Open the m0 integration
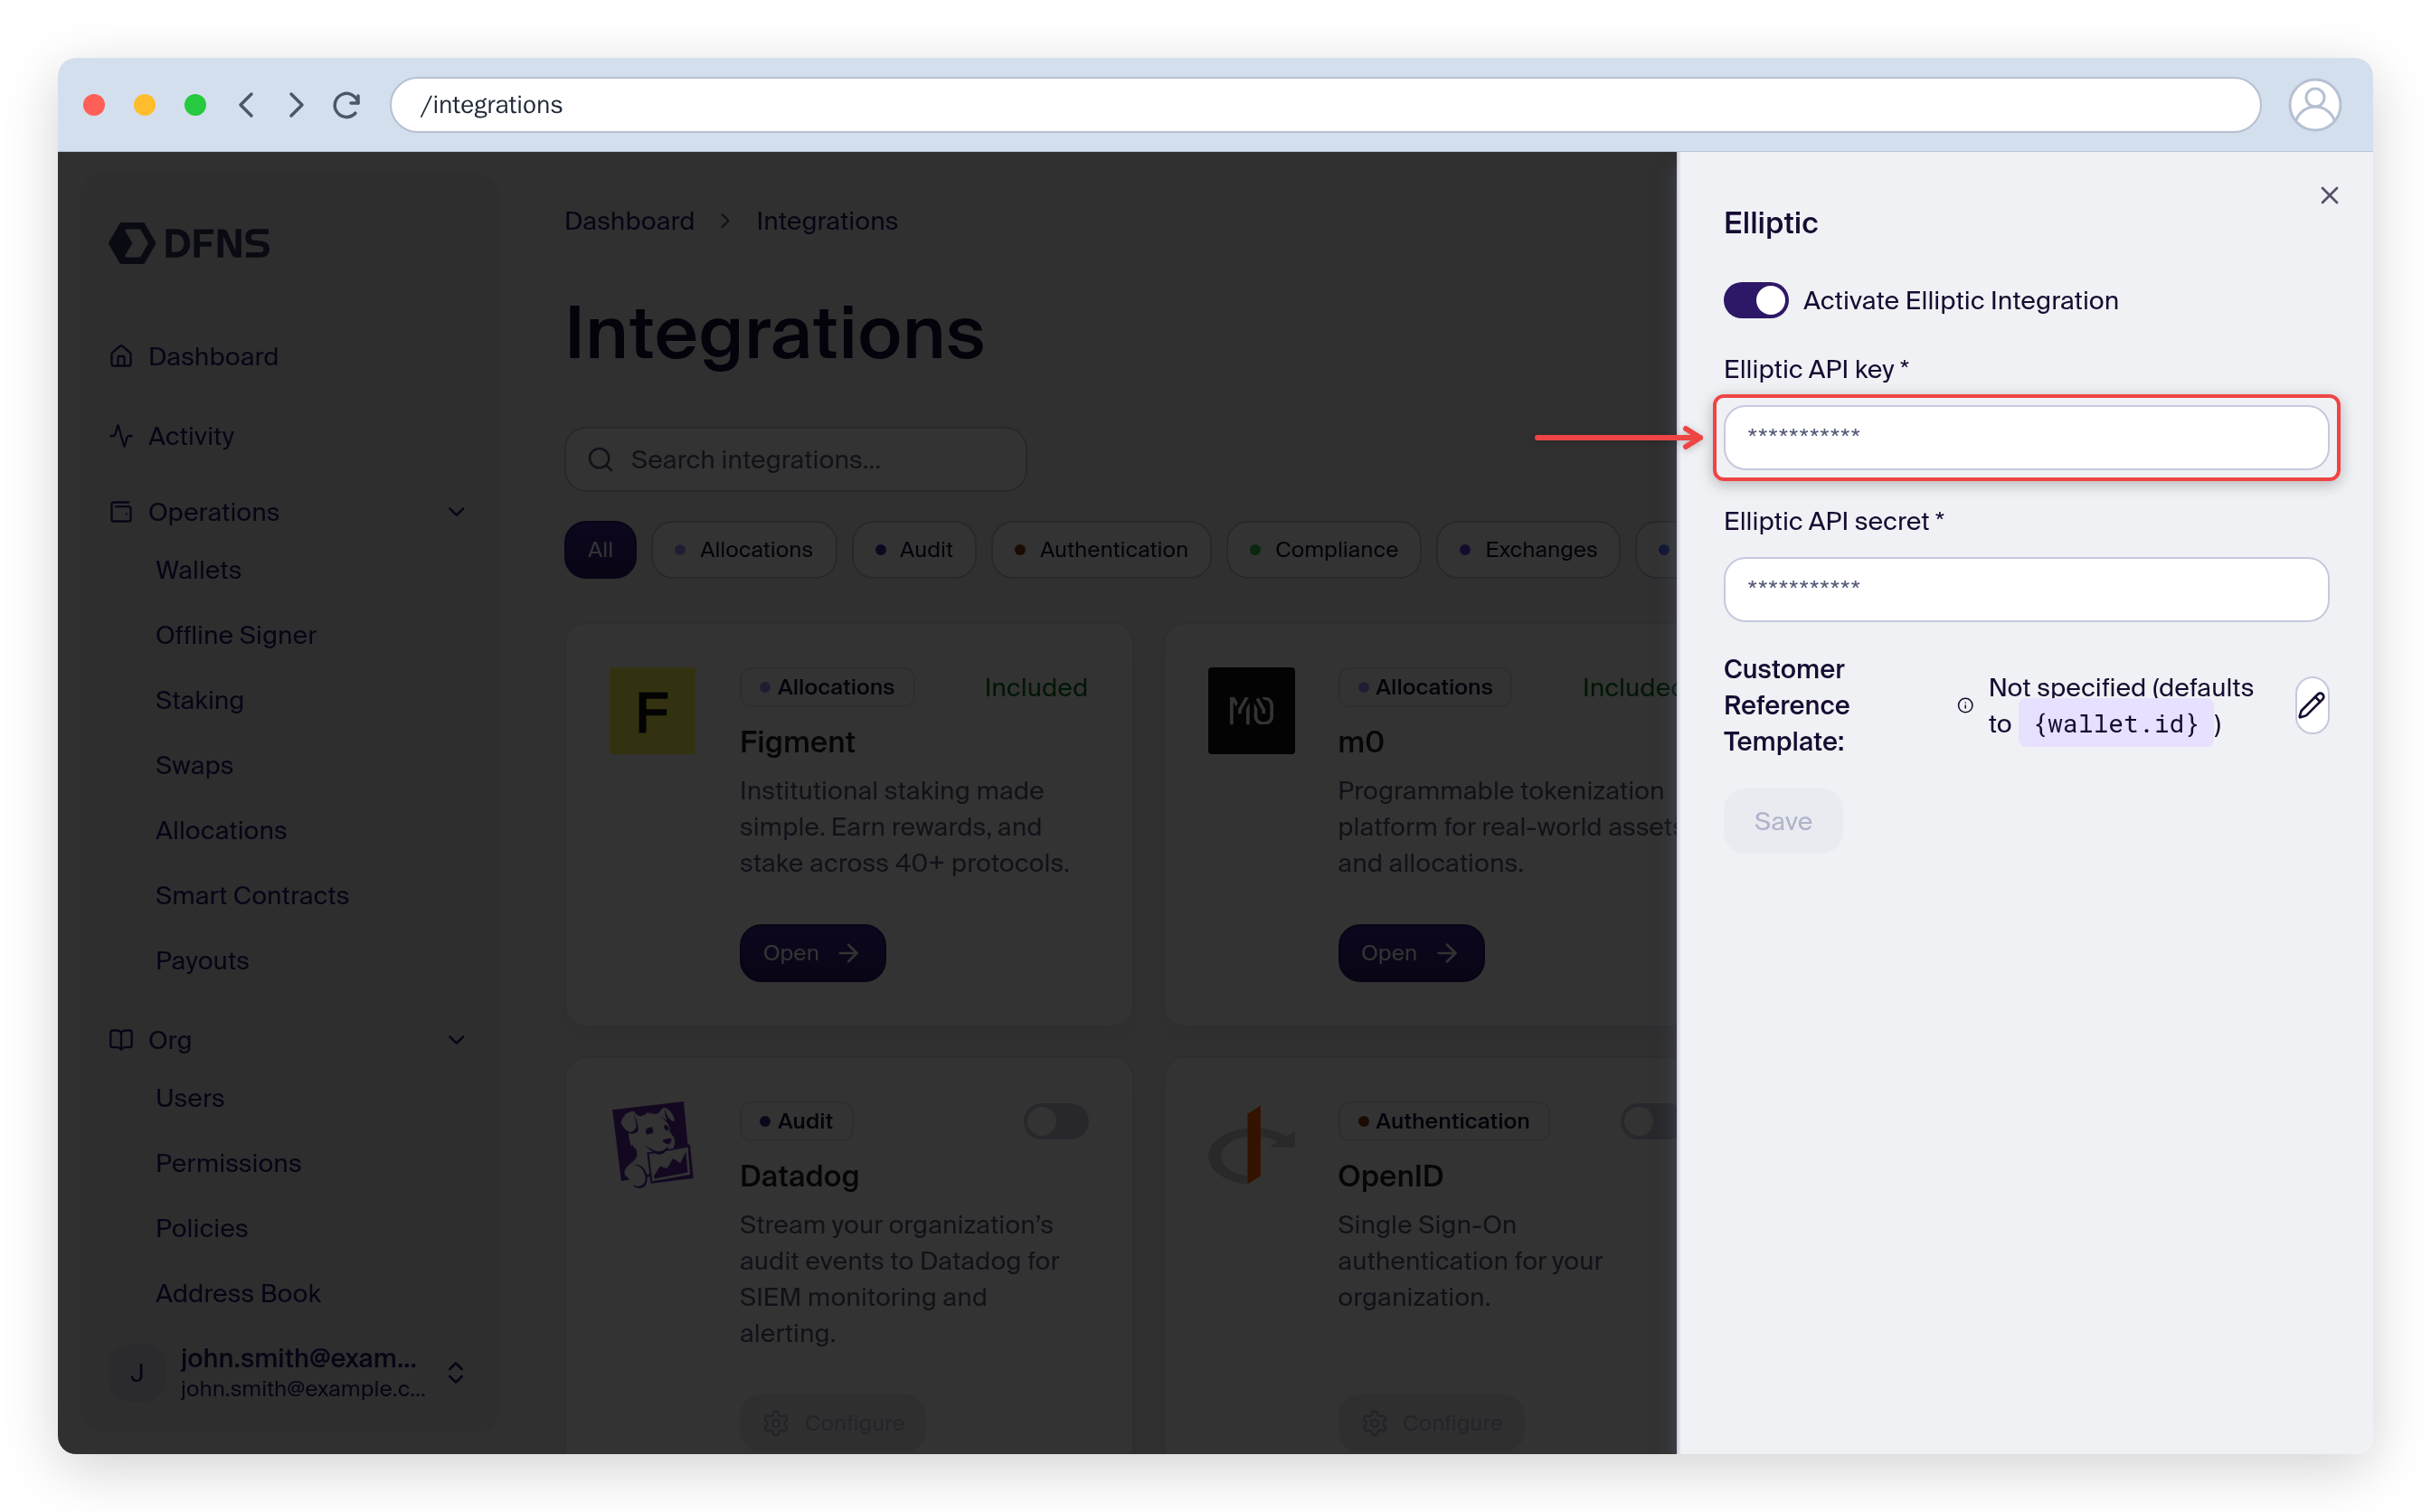This screenshot has width=2431, height=1512. pos(1410,953)
